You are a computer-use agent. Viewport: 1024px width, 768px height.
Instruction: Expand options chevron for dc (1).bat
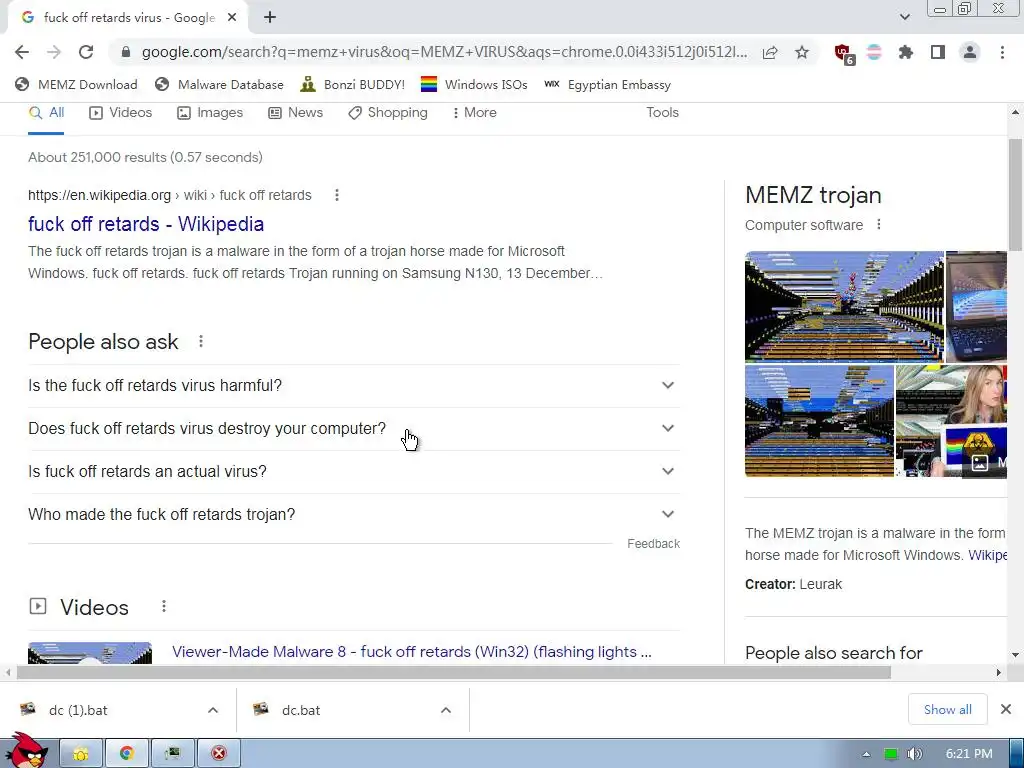(213, 710)
